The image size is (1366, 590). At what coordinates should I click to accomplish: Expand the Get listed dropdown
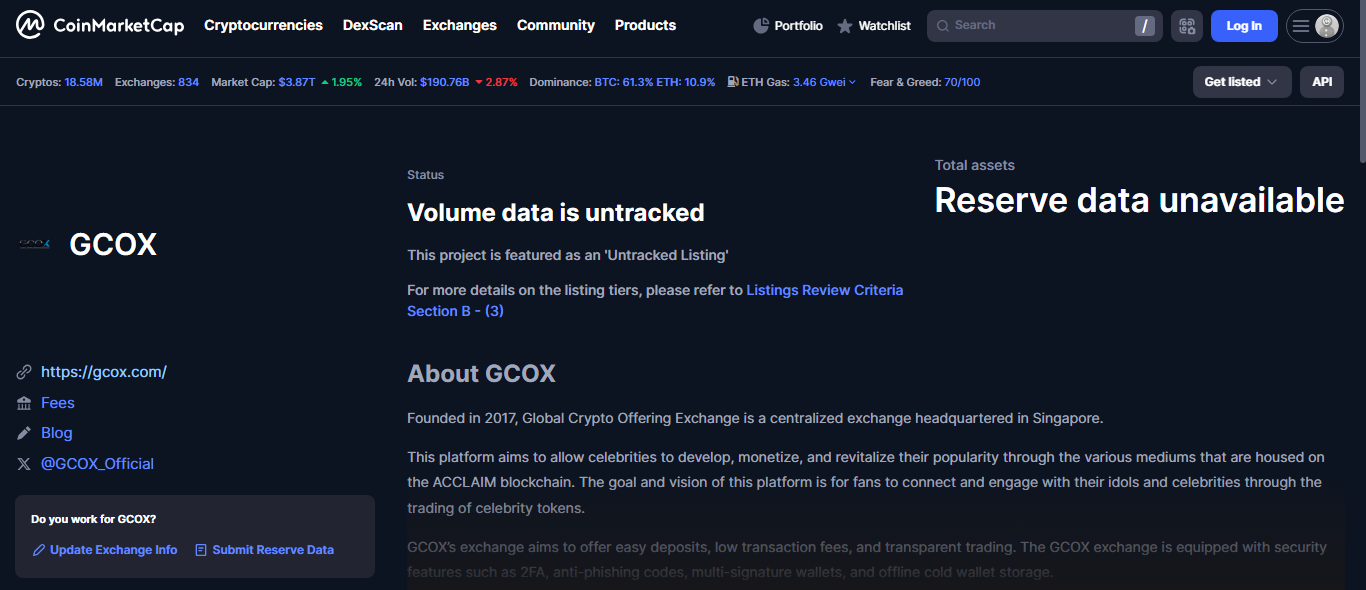[x=1241, y=82]
